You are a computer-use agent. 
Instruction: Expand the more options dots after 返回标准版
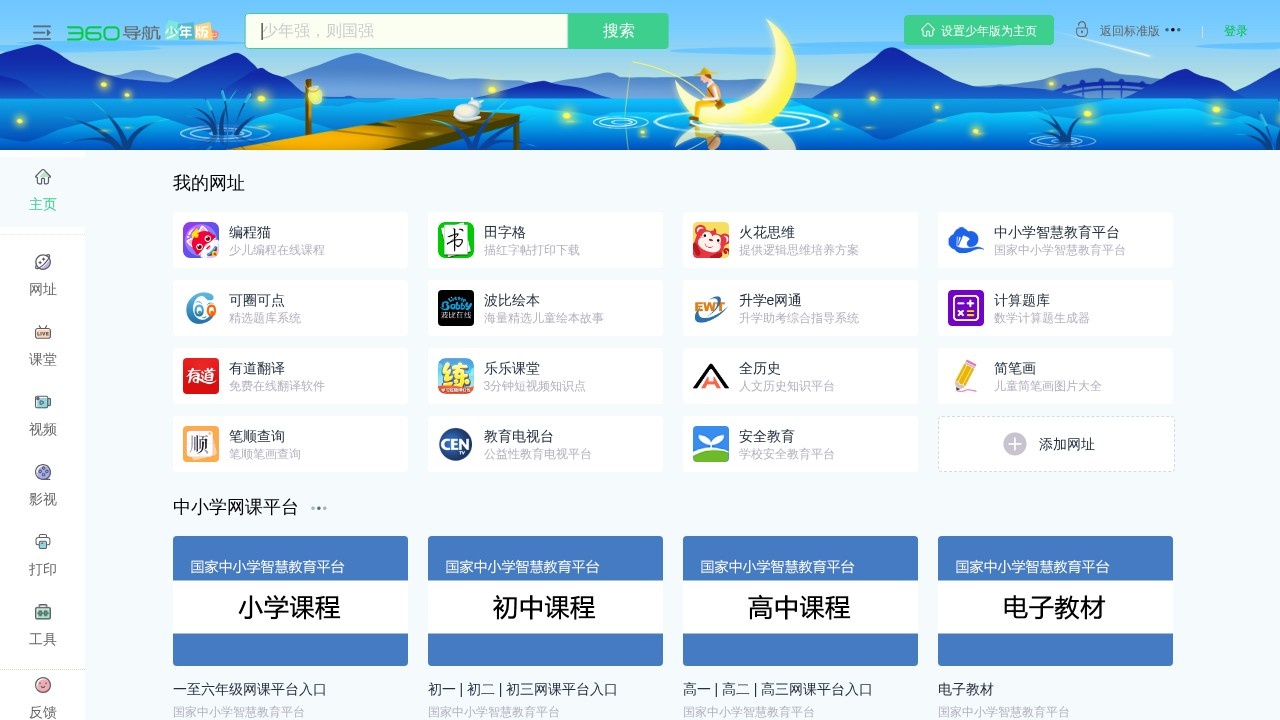(1173, 30)
